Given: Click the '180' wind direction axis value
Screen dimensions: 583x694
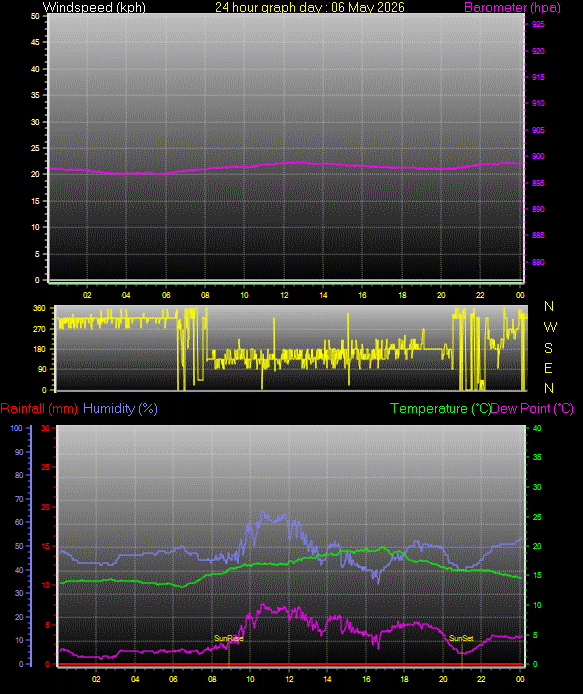Looking at the screenshot, I should [x=39, y=349].
